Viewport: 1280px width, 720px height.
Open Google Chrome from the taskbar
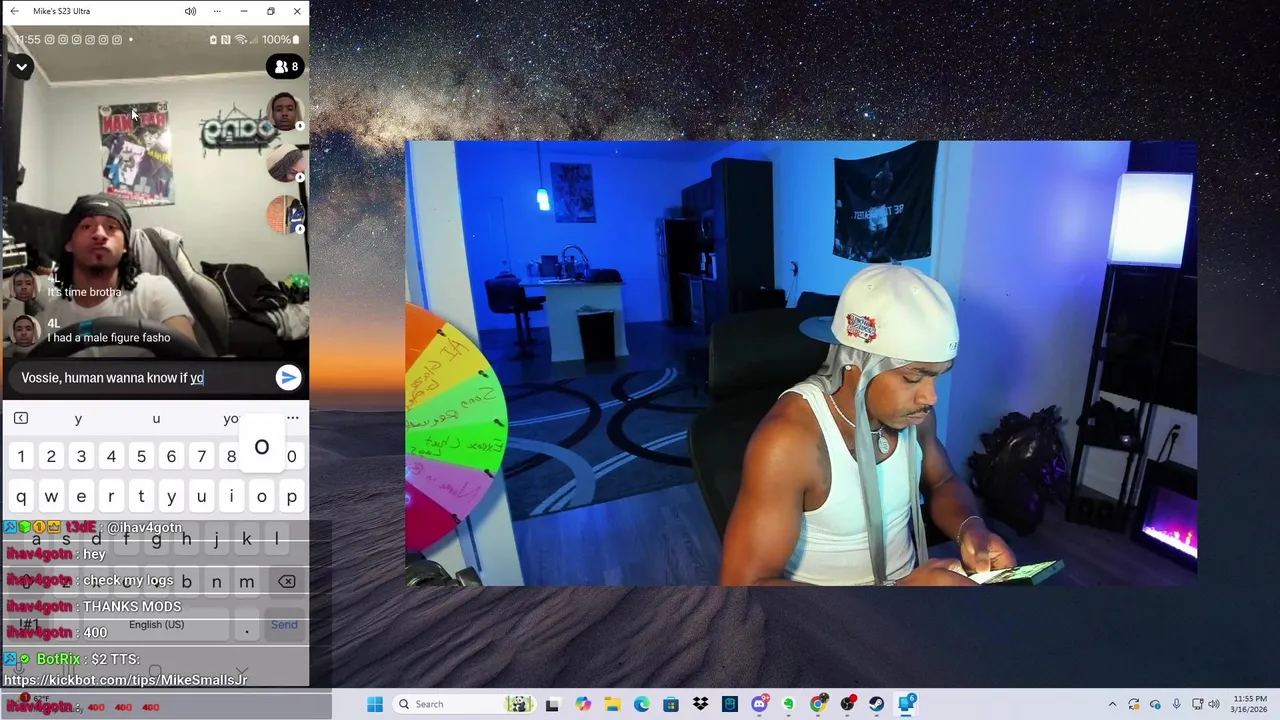pos(818,704)
